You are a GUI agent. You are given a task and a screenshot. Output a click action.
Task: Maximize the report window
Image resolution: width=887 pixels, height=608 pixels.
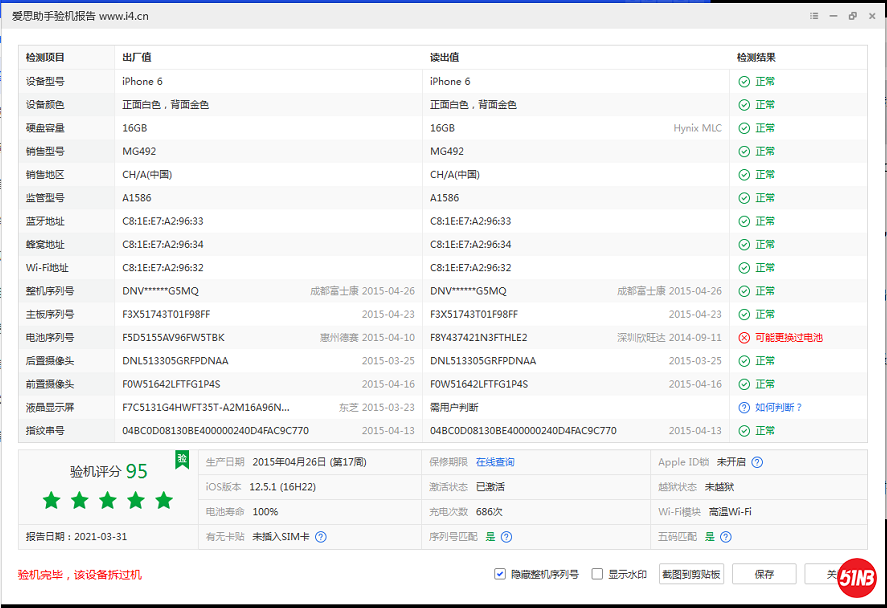tap(852, 16)
